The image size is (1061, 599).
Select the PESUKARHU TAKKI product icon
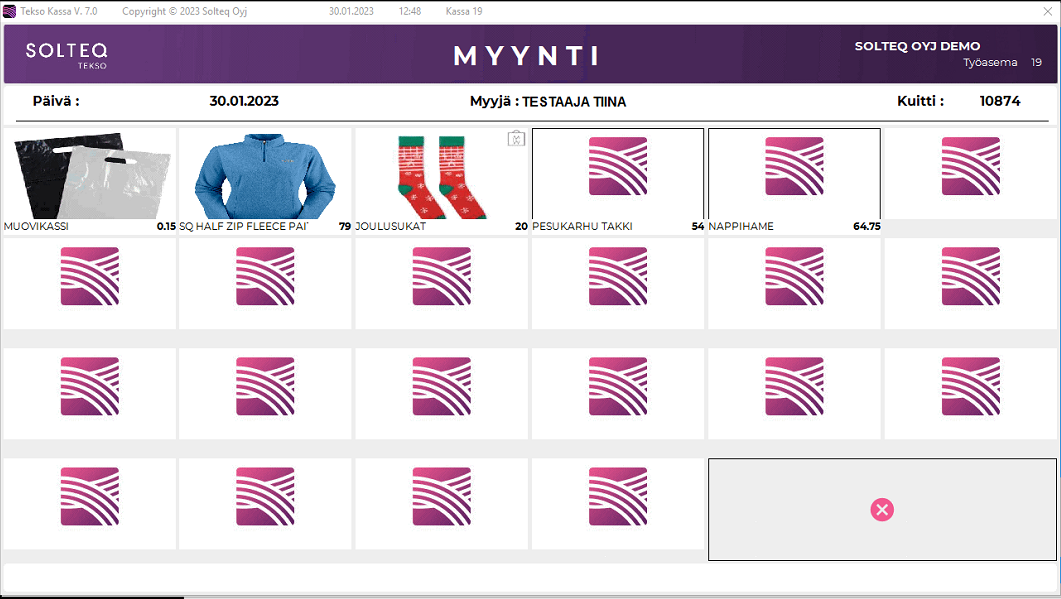click(x=618, y=166)
